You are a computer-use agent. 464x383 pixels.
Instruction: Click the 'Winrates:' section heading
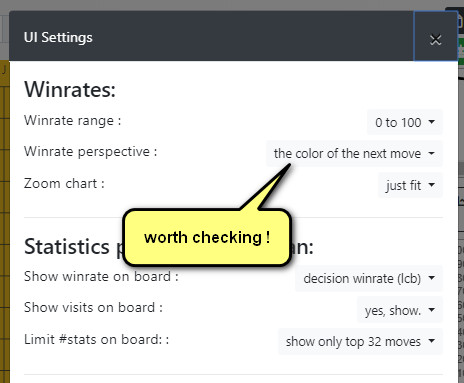70,89
